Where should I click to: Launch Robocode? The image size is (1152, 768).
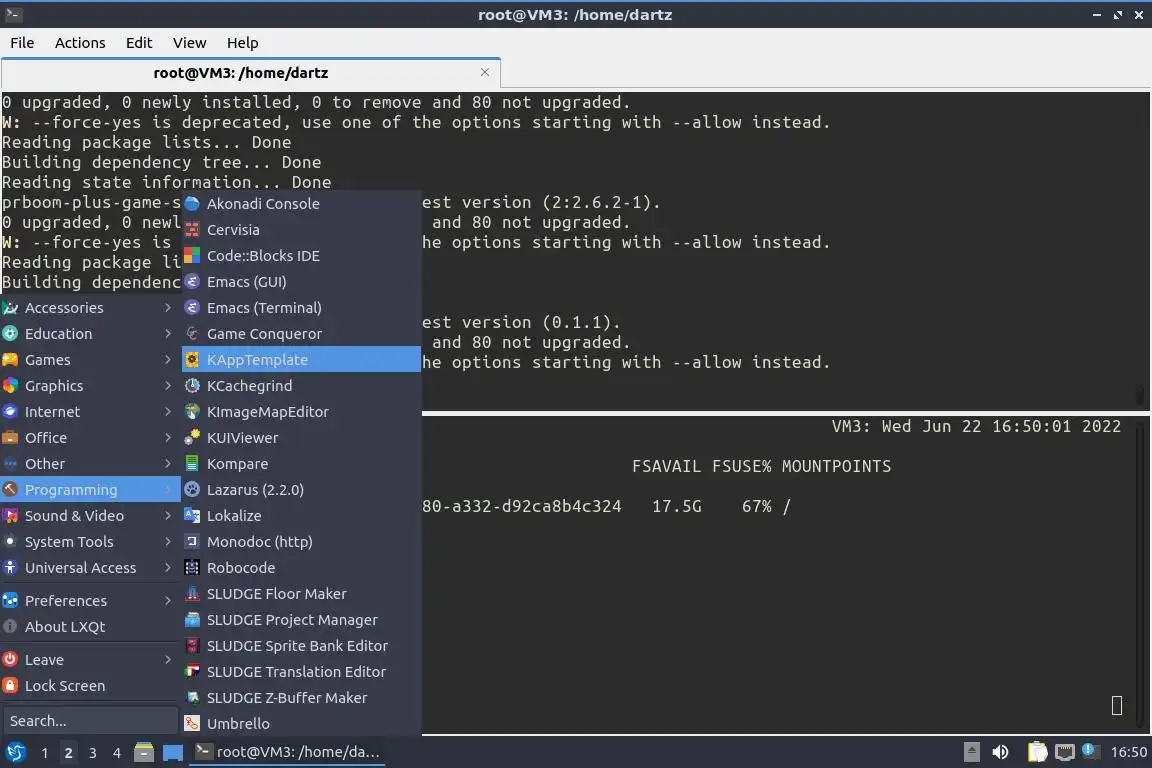coord(301,567)
